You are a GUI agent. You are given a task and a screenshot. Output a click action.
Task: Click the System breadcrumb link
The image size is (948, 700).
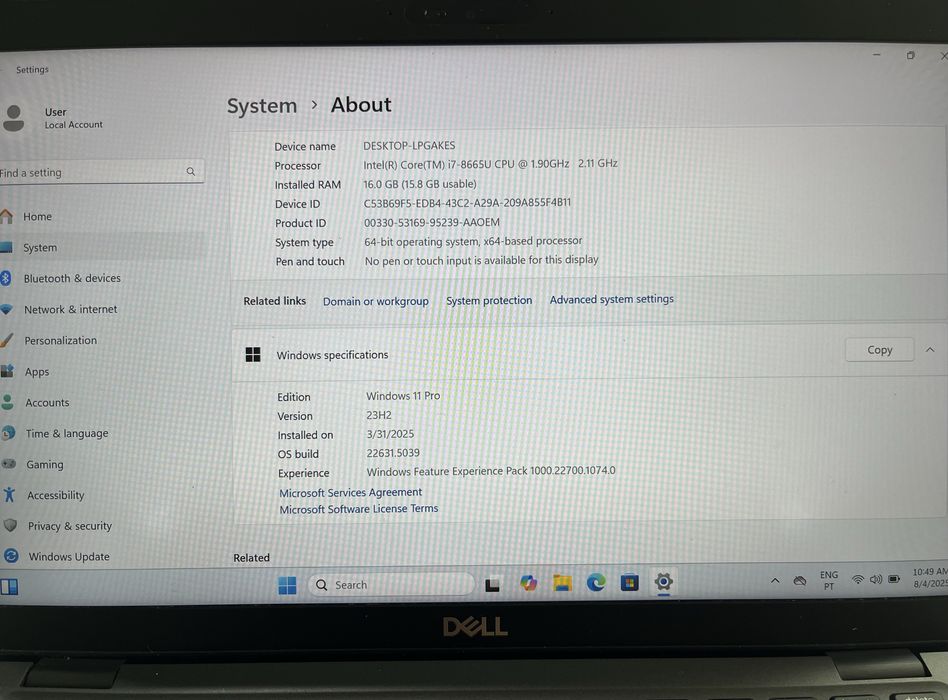coord(262,106)
